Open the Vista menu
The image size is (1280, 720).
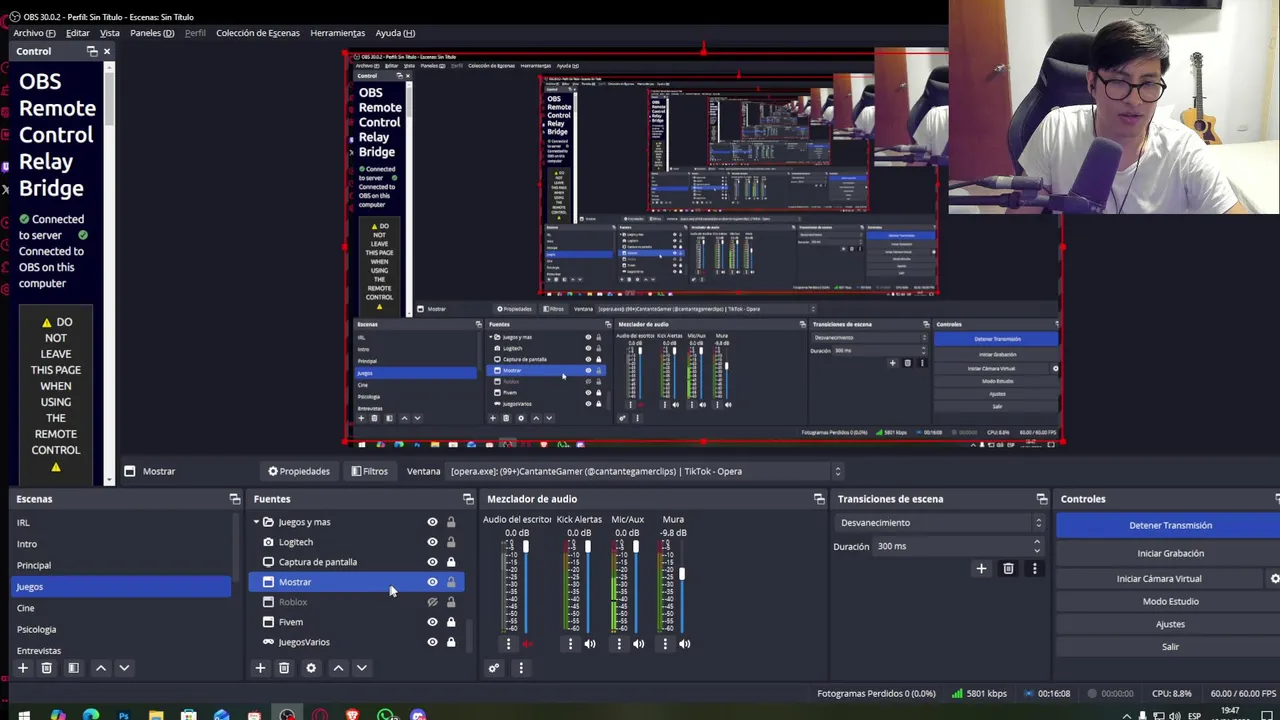(x=109, y=33)
